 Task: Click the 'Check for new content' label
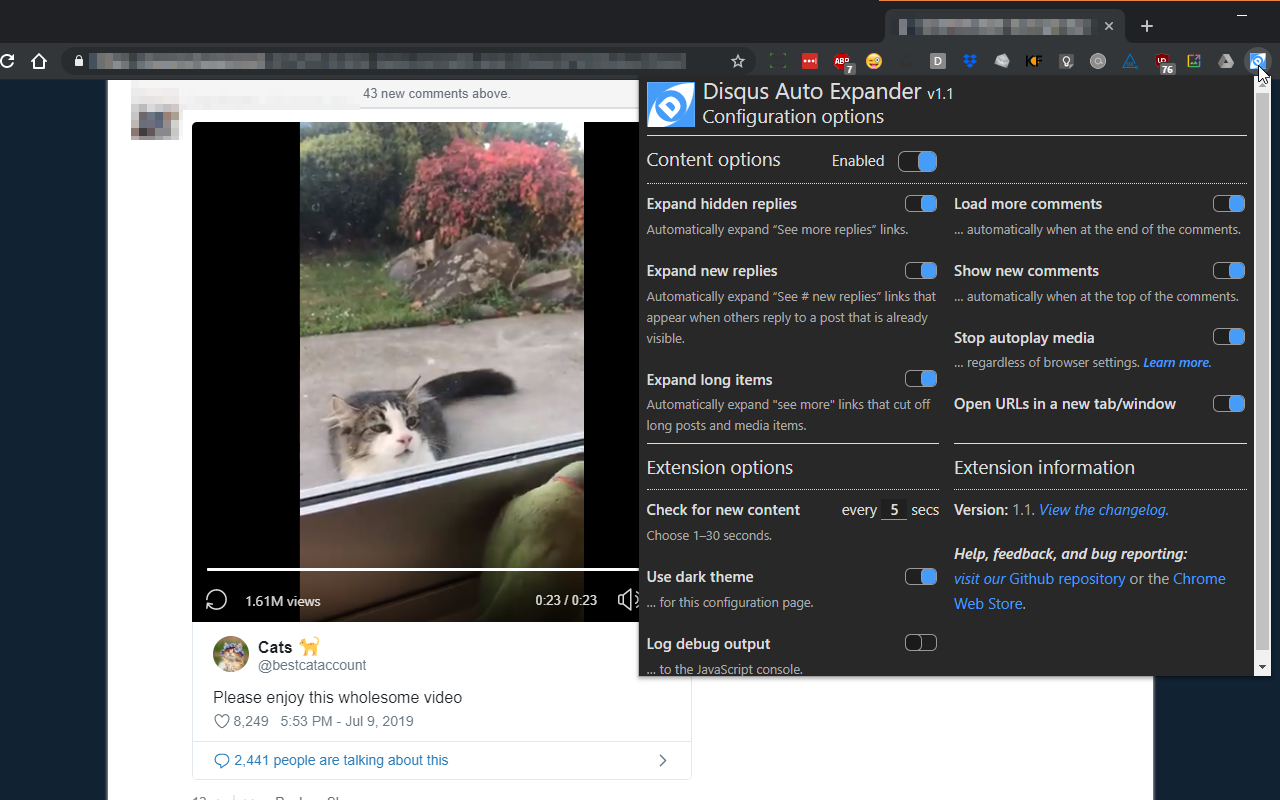pyautogui.click(x=723, y=510)
